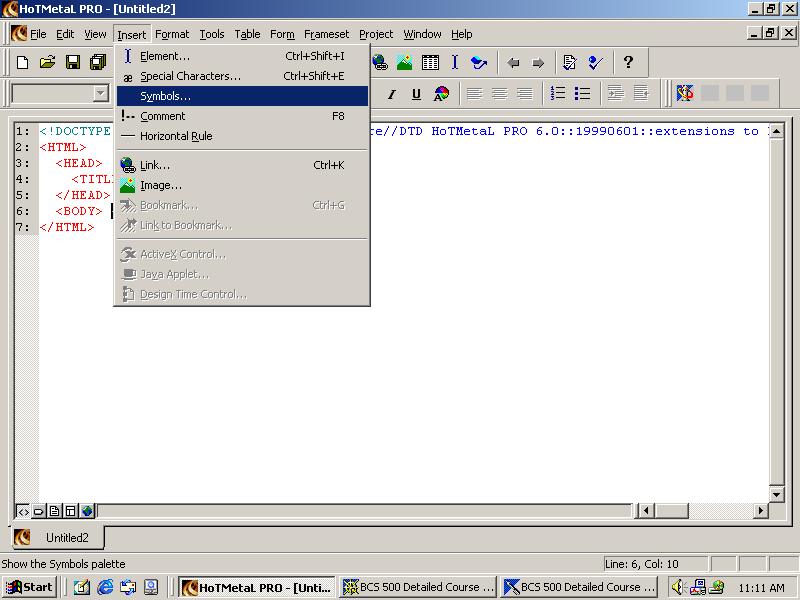The image size is (800, 600).
Task: Open the File menu
Action: tap(38, 34)
